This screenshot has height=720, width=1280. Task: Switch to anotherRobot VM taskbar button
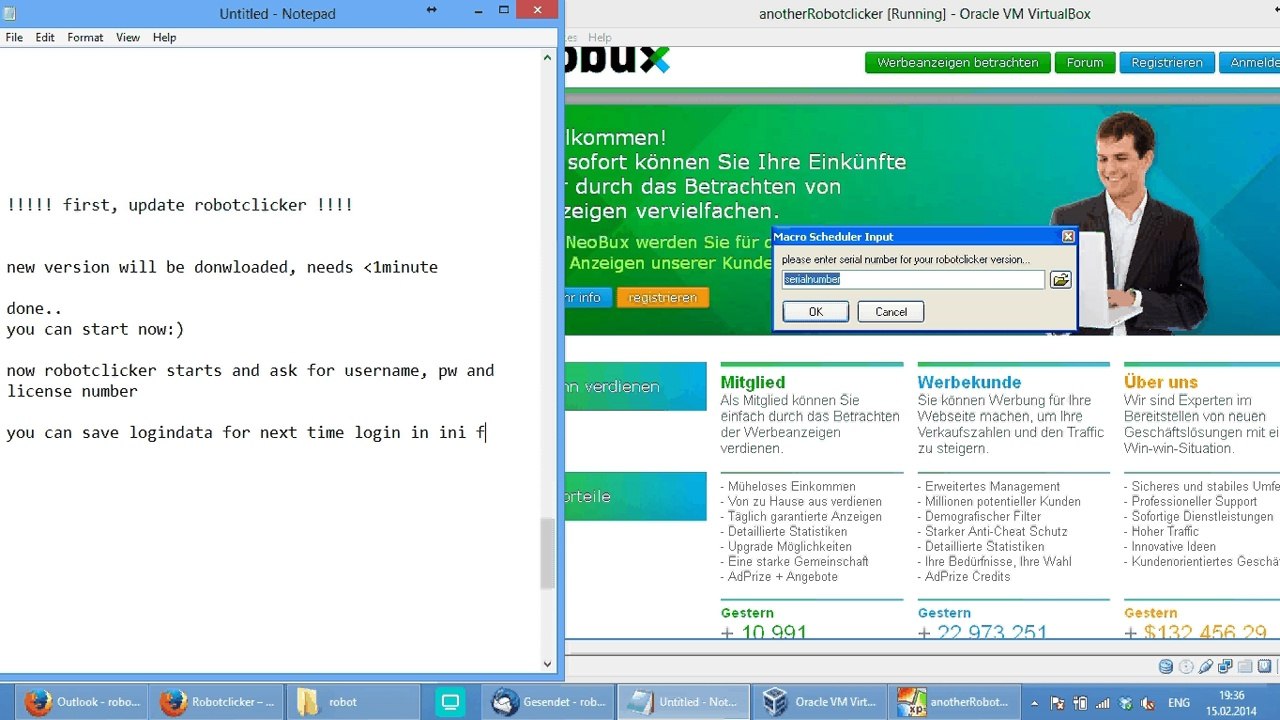(x=953, y=702)
